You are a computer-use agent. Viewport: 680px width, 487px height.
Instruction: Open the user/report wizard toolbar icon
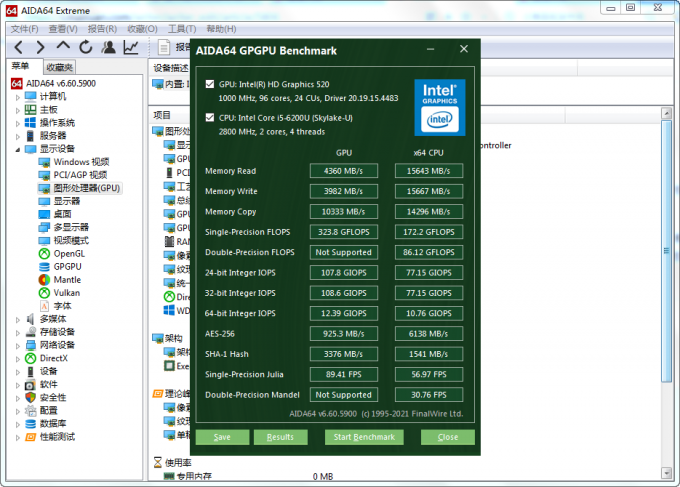click(108, 47)
